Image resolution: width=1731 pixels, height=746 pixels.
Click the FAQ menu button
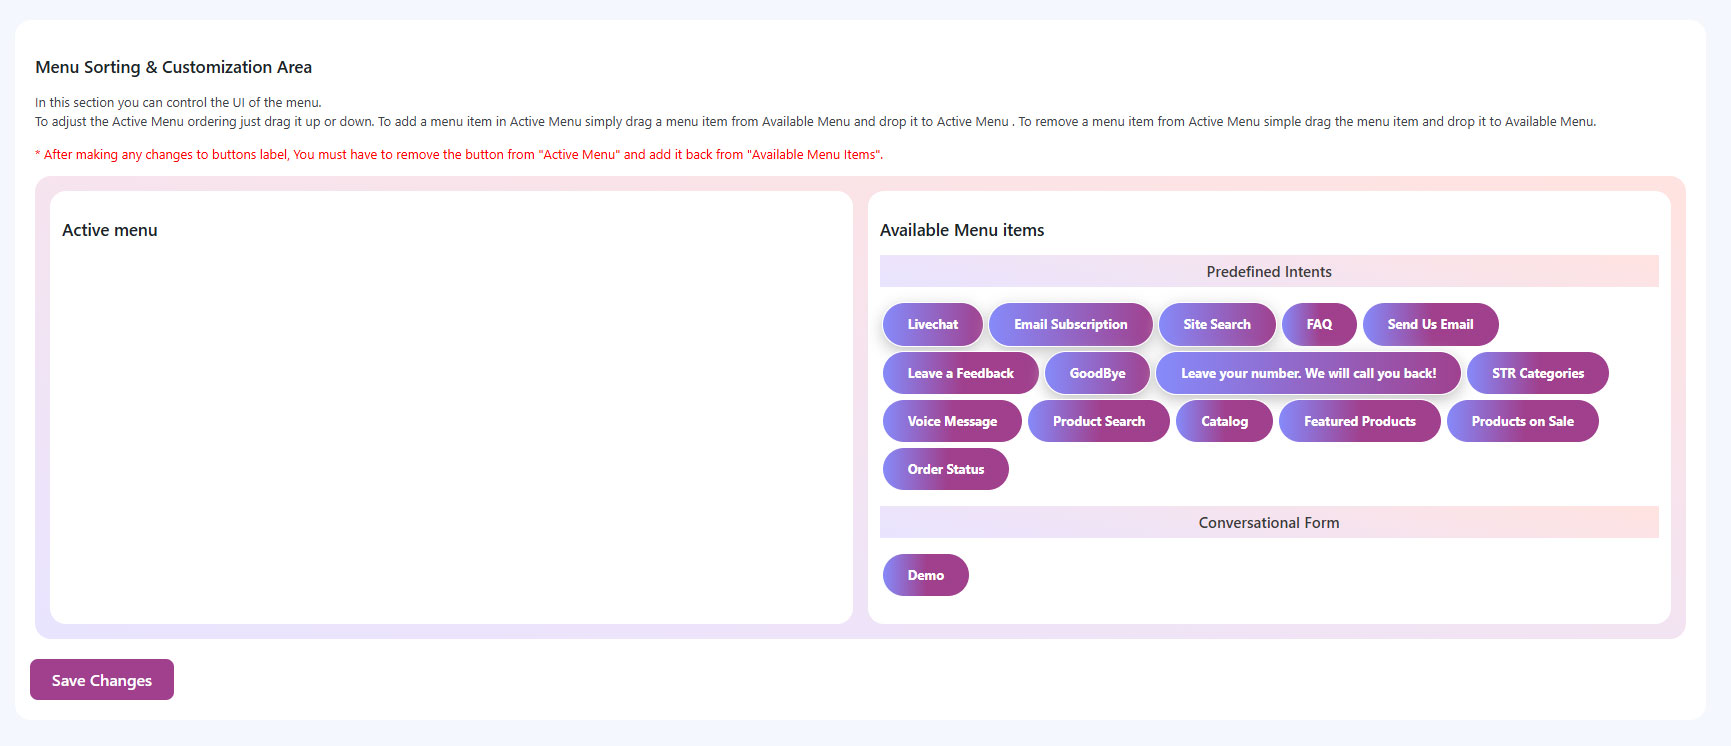1319,325
